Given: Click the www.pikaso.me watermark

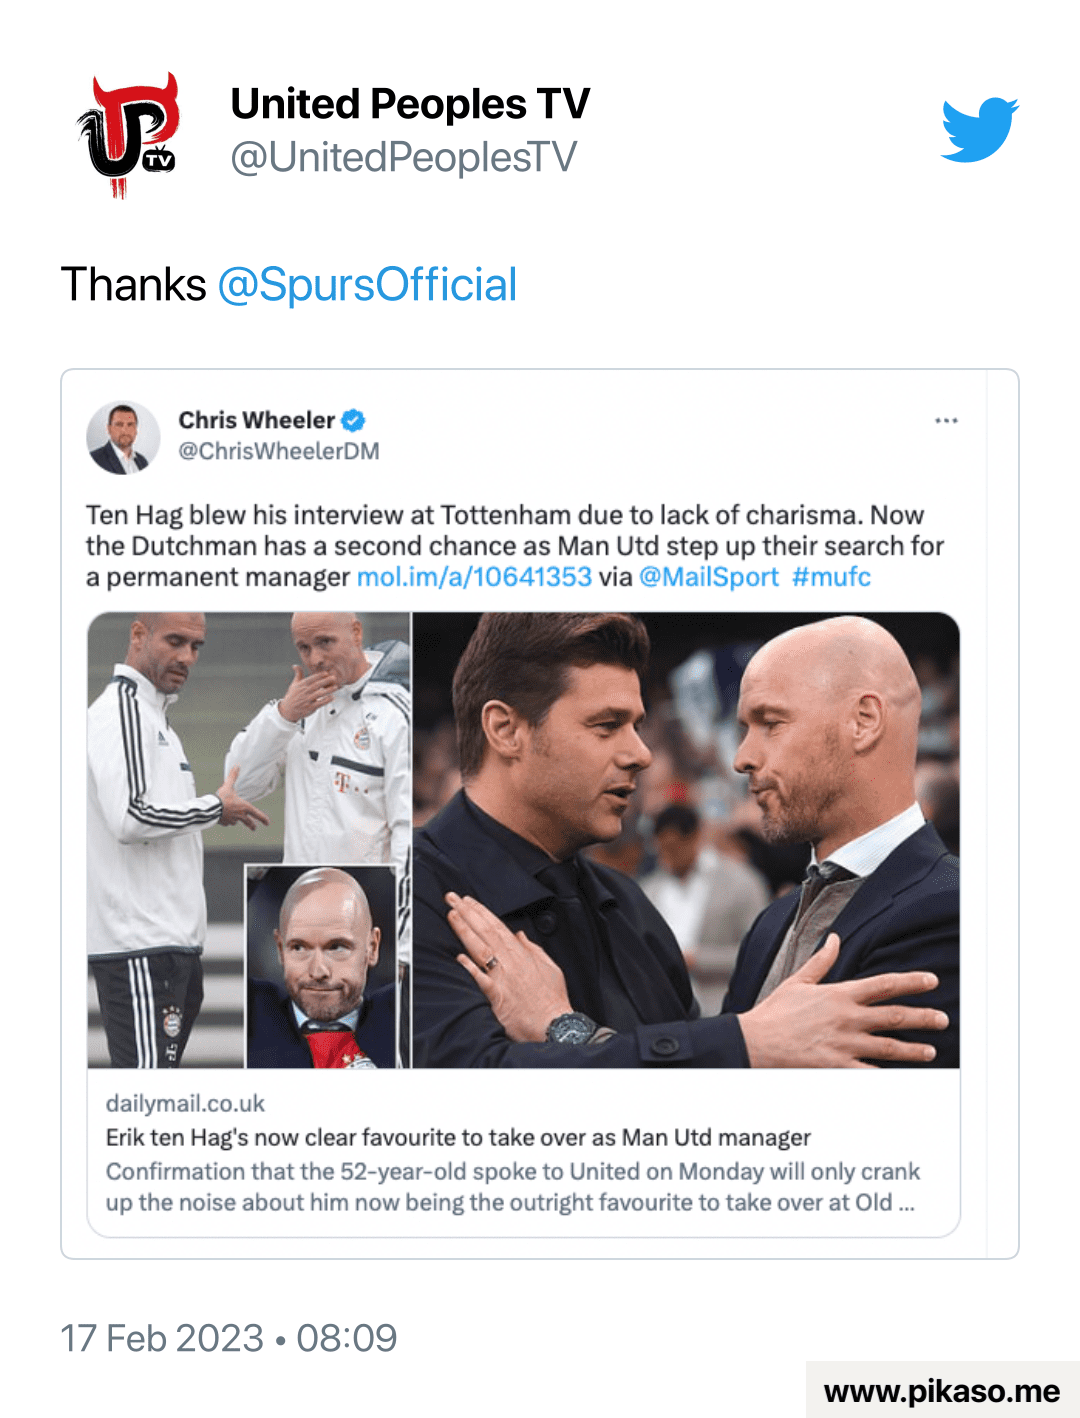Looking at the screenshot, I should pyautogui.click(x=941, y=1391).
